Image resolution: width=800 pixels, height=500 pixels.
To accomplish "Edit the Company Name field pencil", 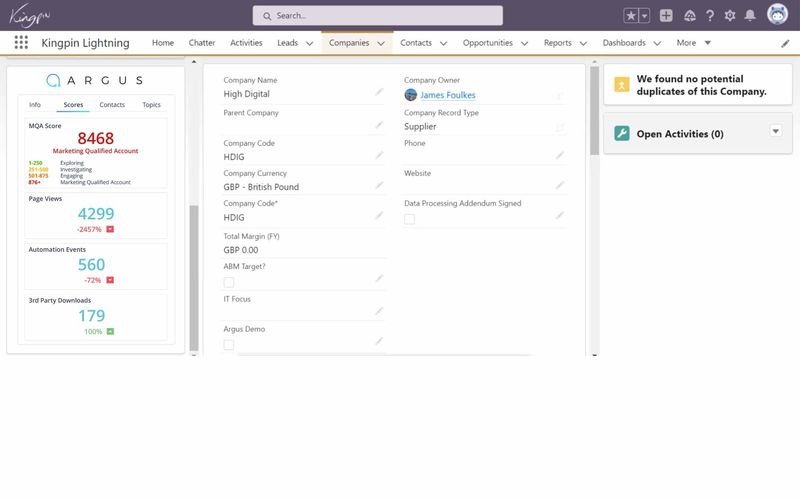I will (x=379, y=92).
